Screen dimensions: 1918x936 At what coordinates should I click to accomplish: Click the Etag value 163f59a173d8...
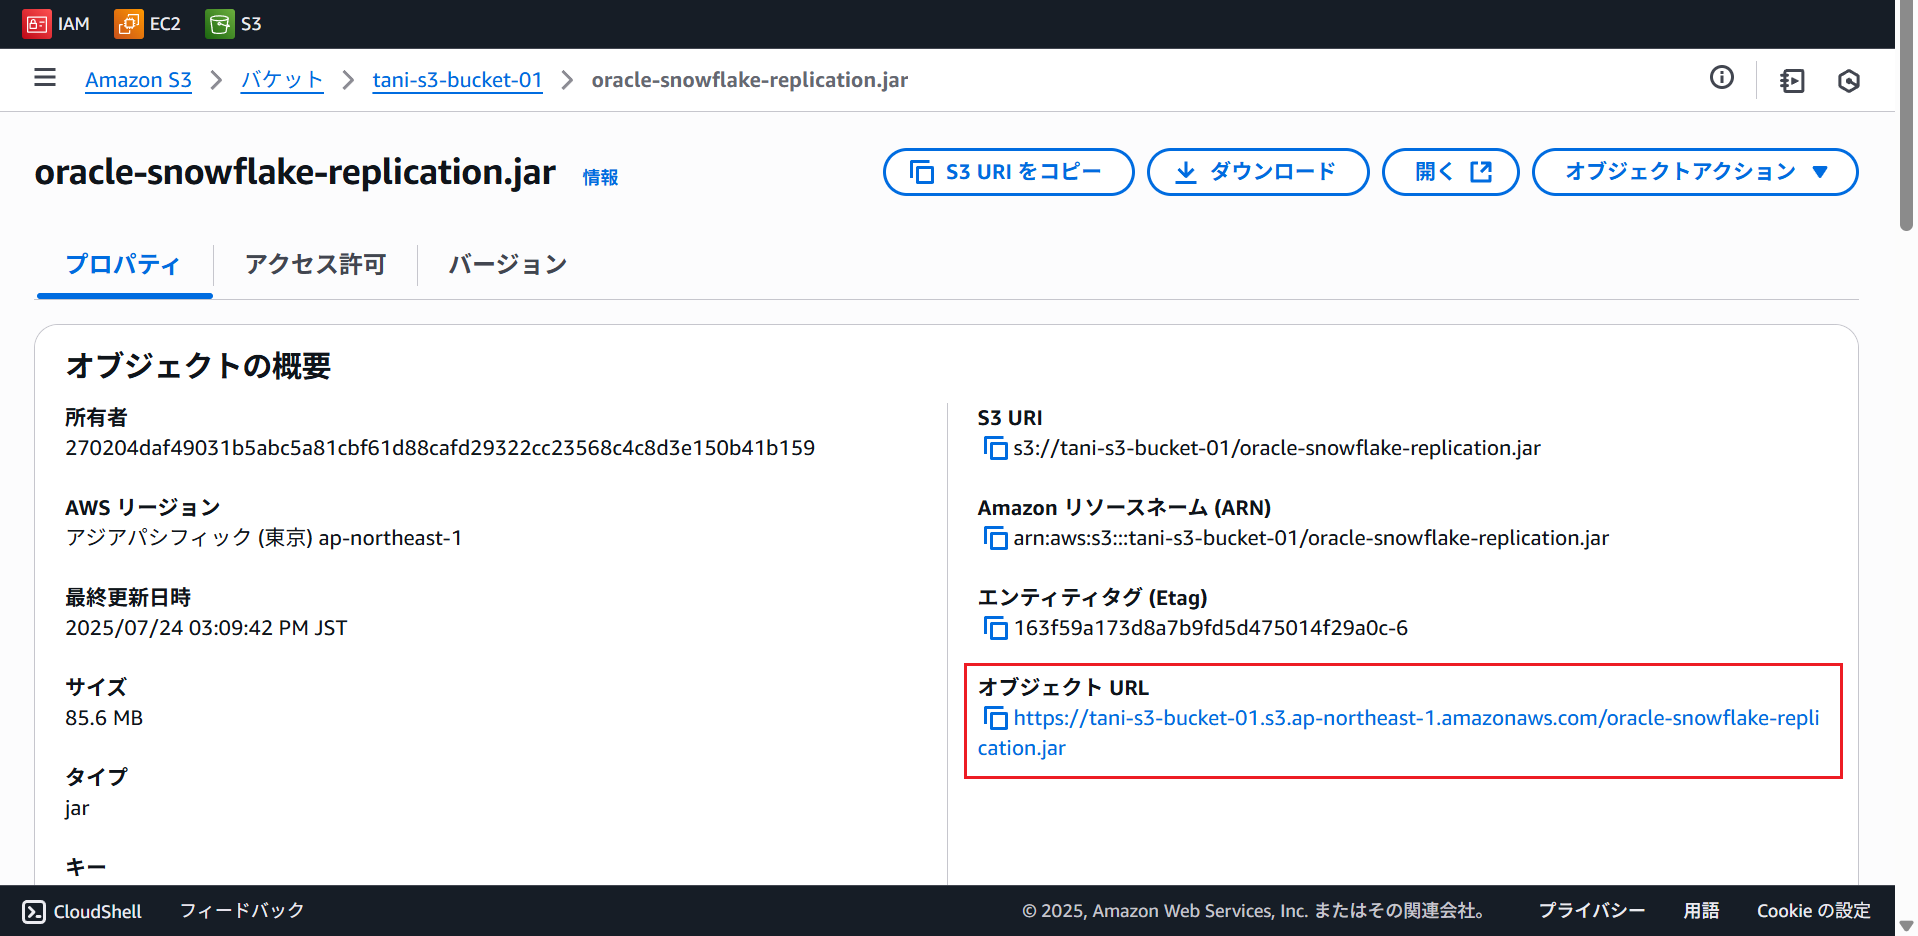[1211, 628]
